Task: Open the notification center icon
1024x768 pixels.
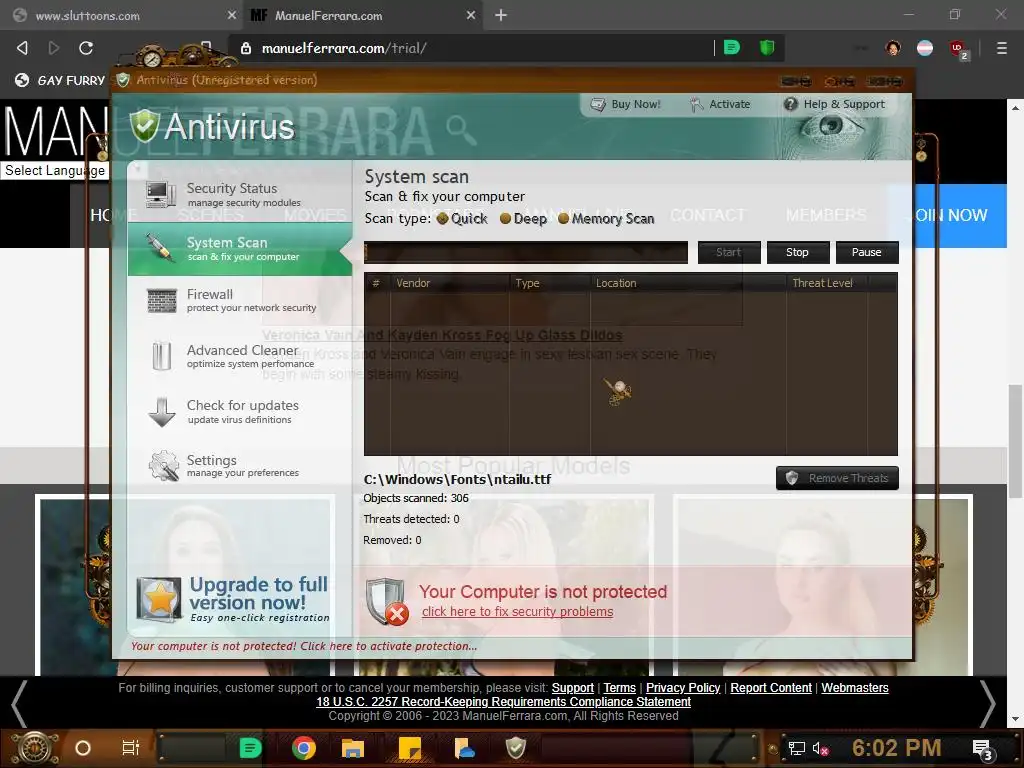Action: coord(982,748)
